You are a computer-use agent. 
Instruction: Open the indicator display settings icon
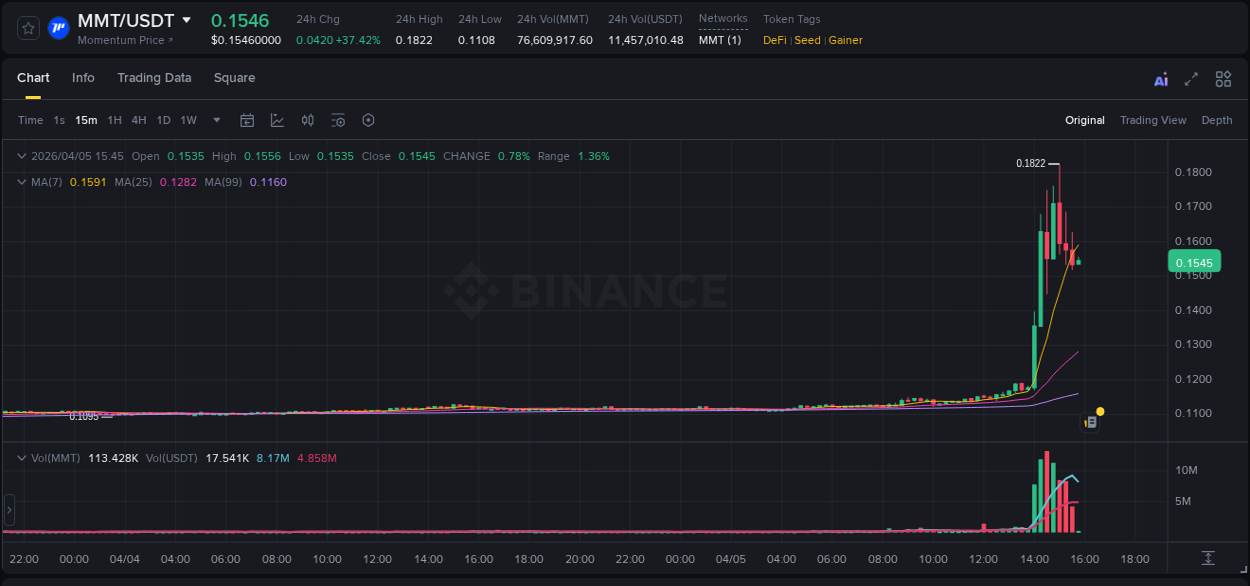(x=338, y=120)
